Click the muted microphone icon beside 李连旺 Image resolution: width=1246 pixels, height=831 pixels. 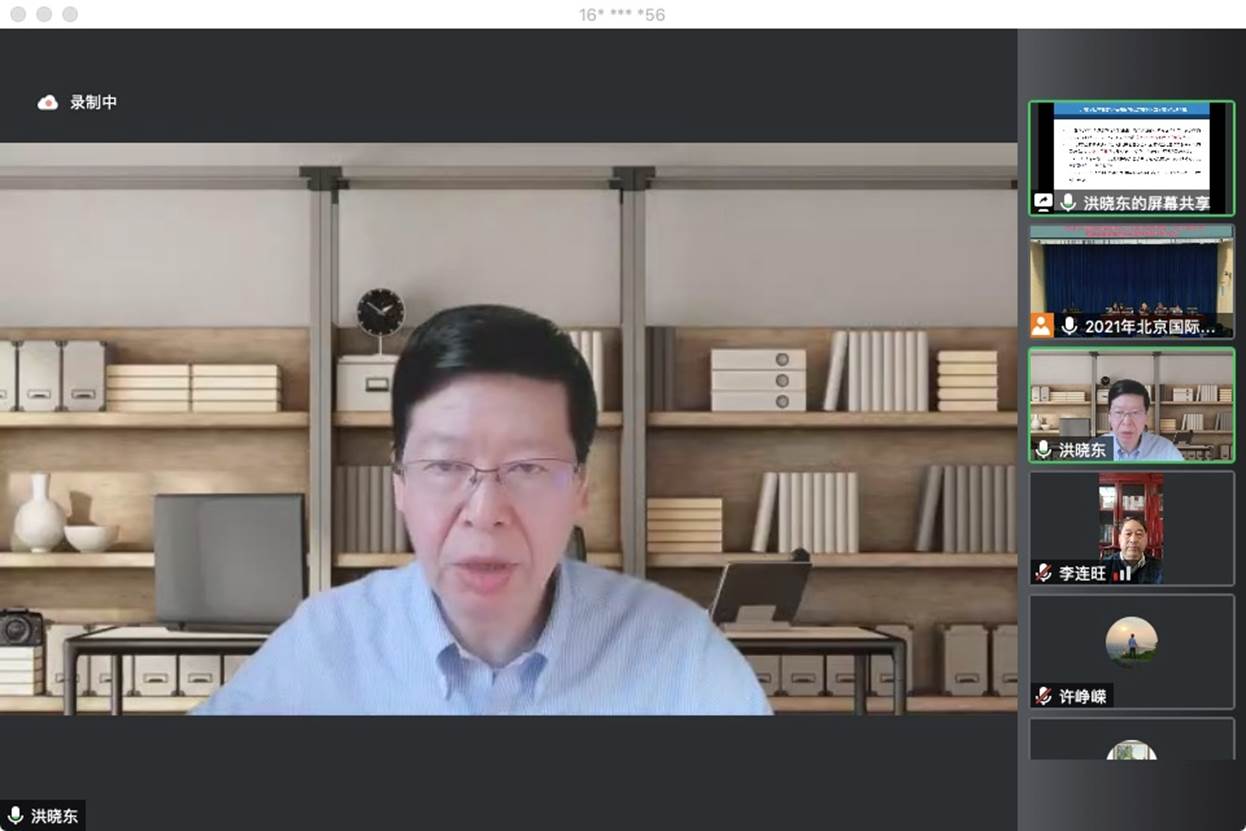(x=1043, y=573)
